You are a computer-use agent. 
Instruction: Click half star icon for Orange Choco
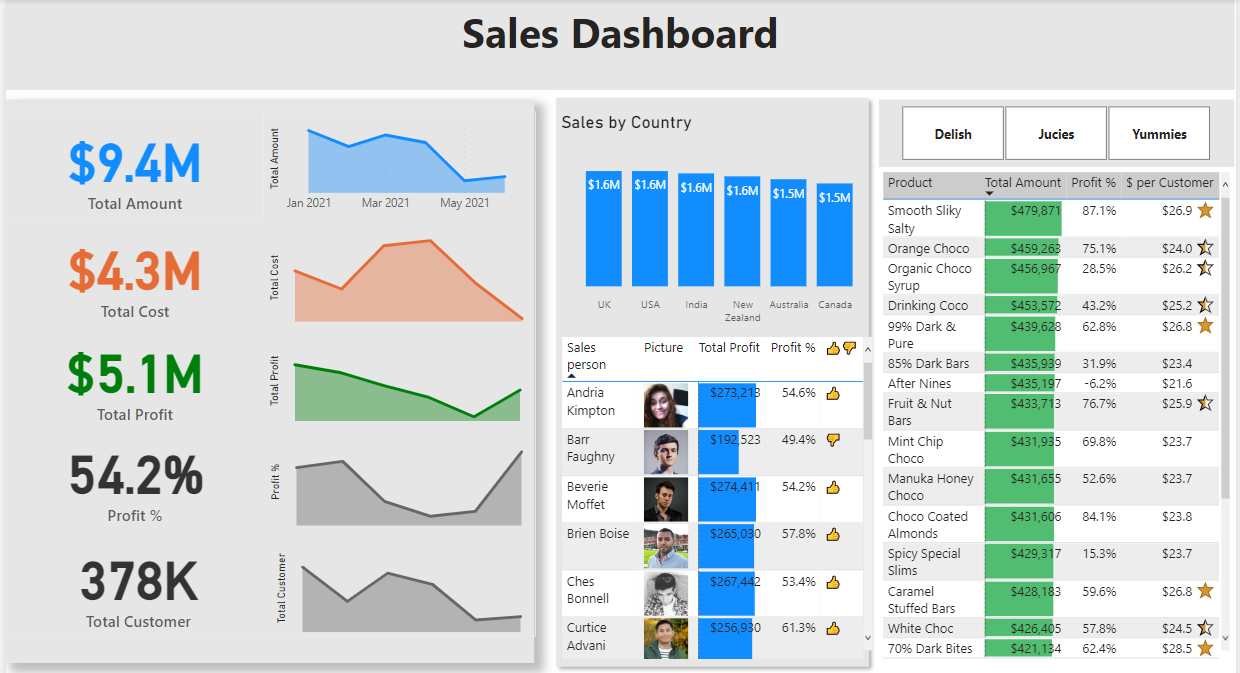point(1205,249)
